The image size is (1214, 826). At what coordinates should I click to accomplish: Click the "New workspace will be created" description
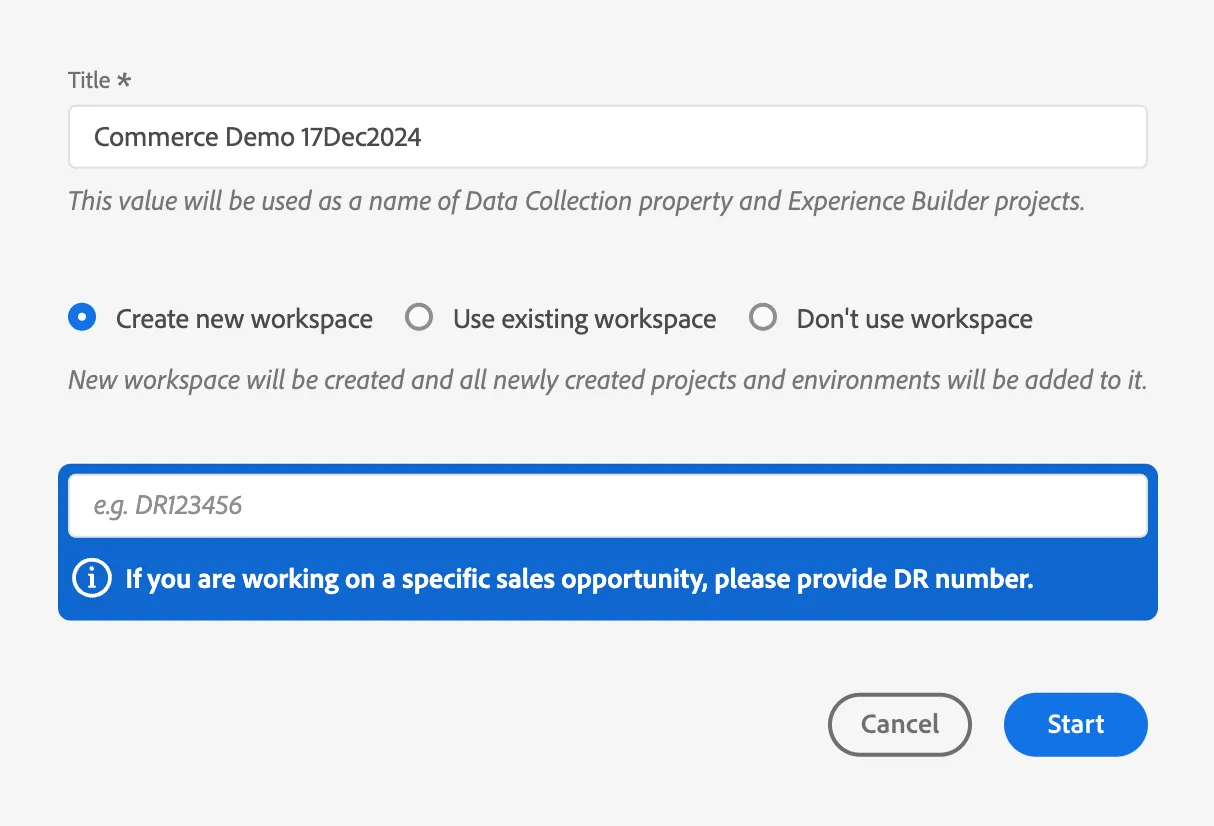607,380
